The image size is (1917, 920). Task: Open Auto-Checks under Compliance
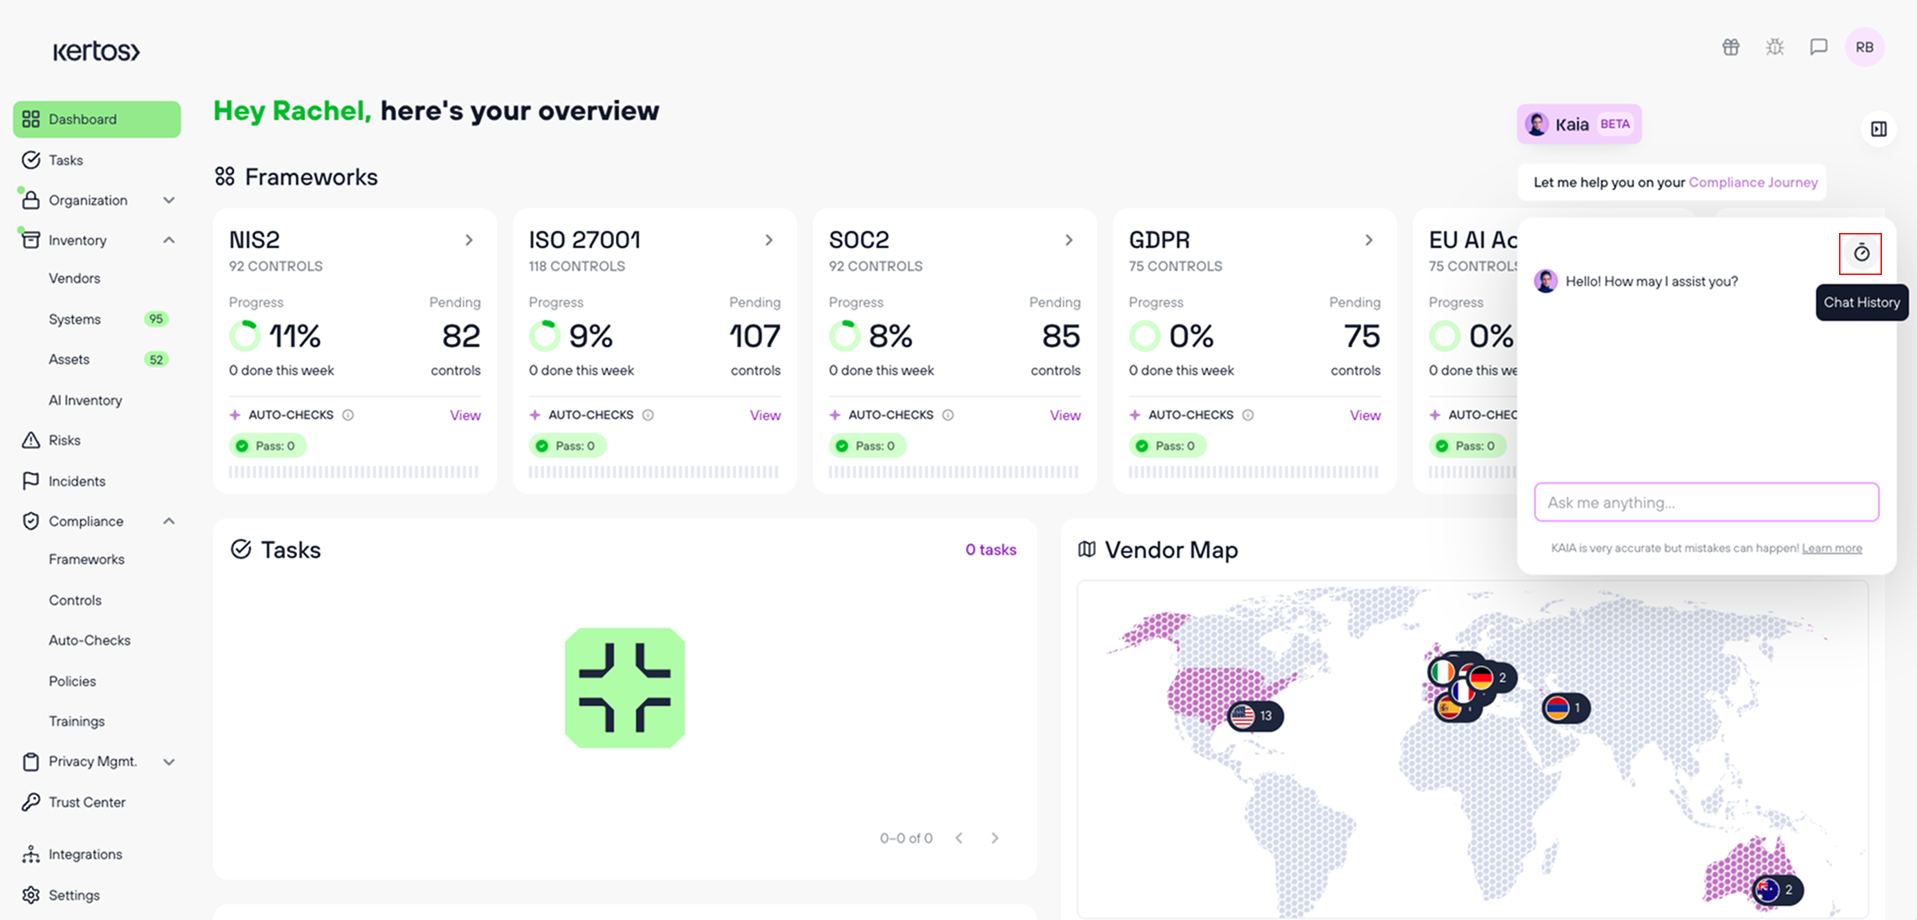click(x=90, y=640)
